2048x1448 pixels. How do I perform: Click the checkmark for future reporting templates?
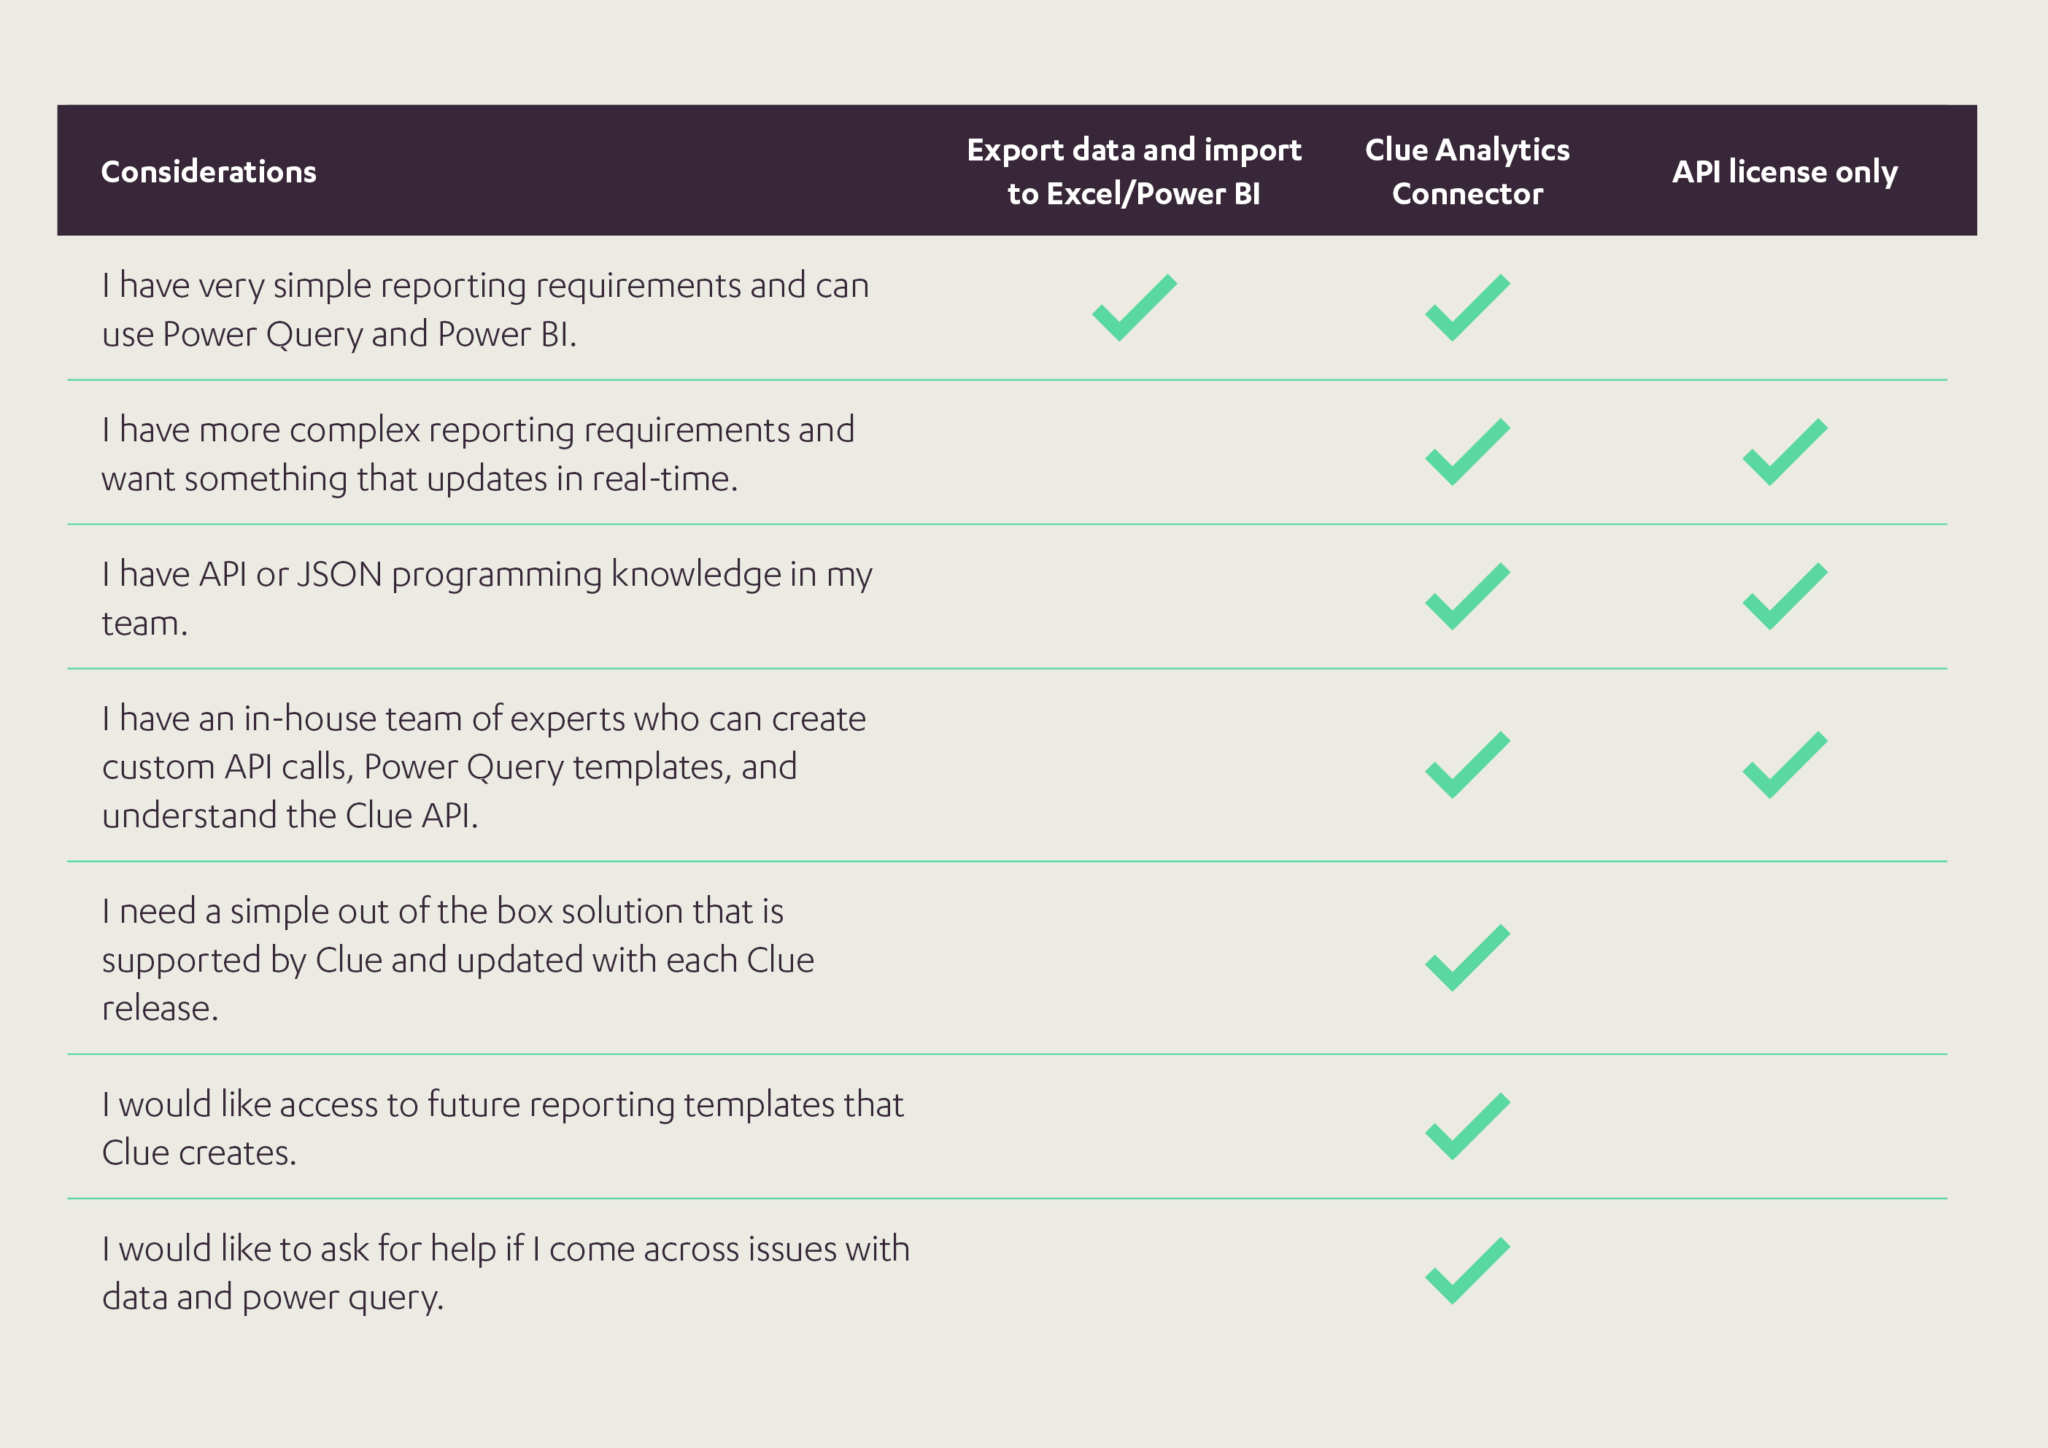click(x=1467, y=1126)
